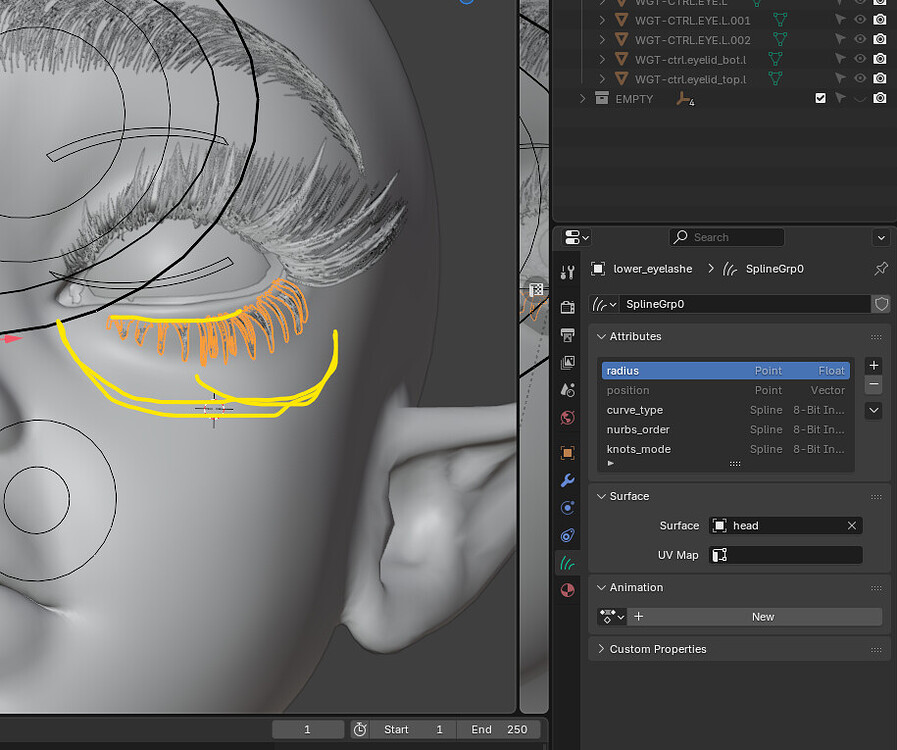Collapse the Animation panel
The image size is (897, 750).
601,587
